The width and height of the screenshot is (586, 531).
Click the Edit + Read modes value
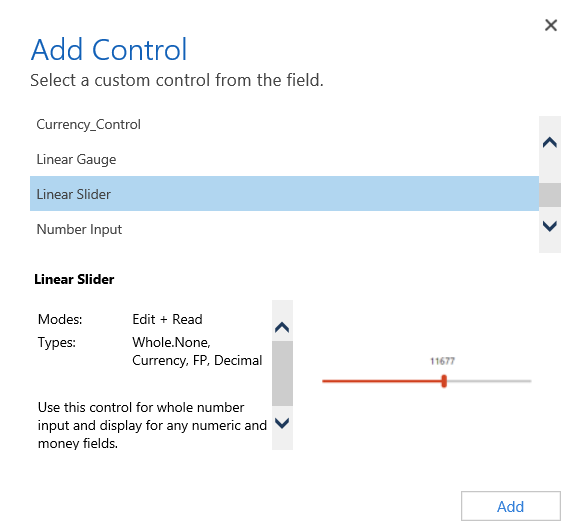(167, 319)
